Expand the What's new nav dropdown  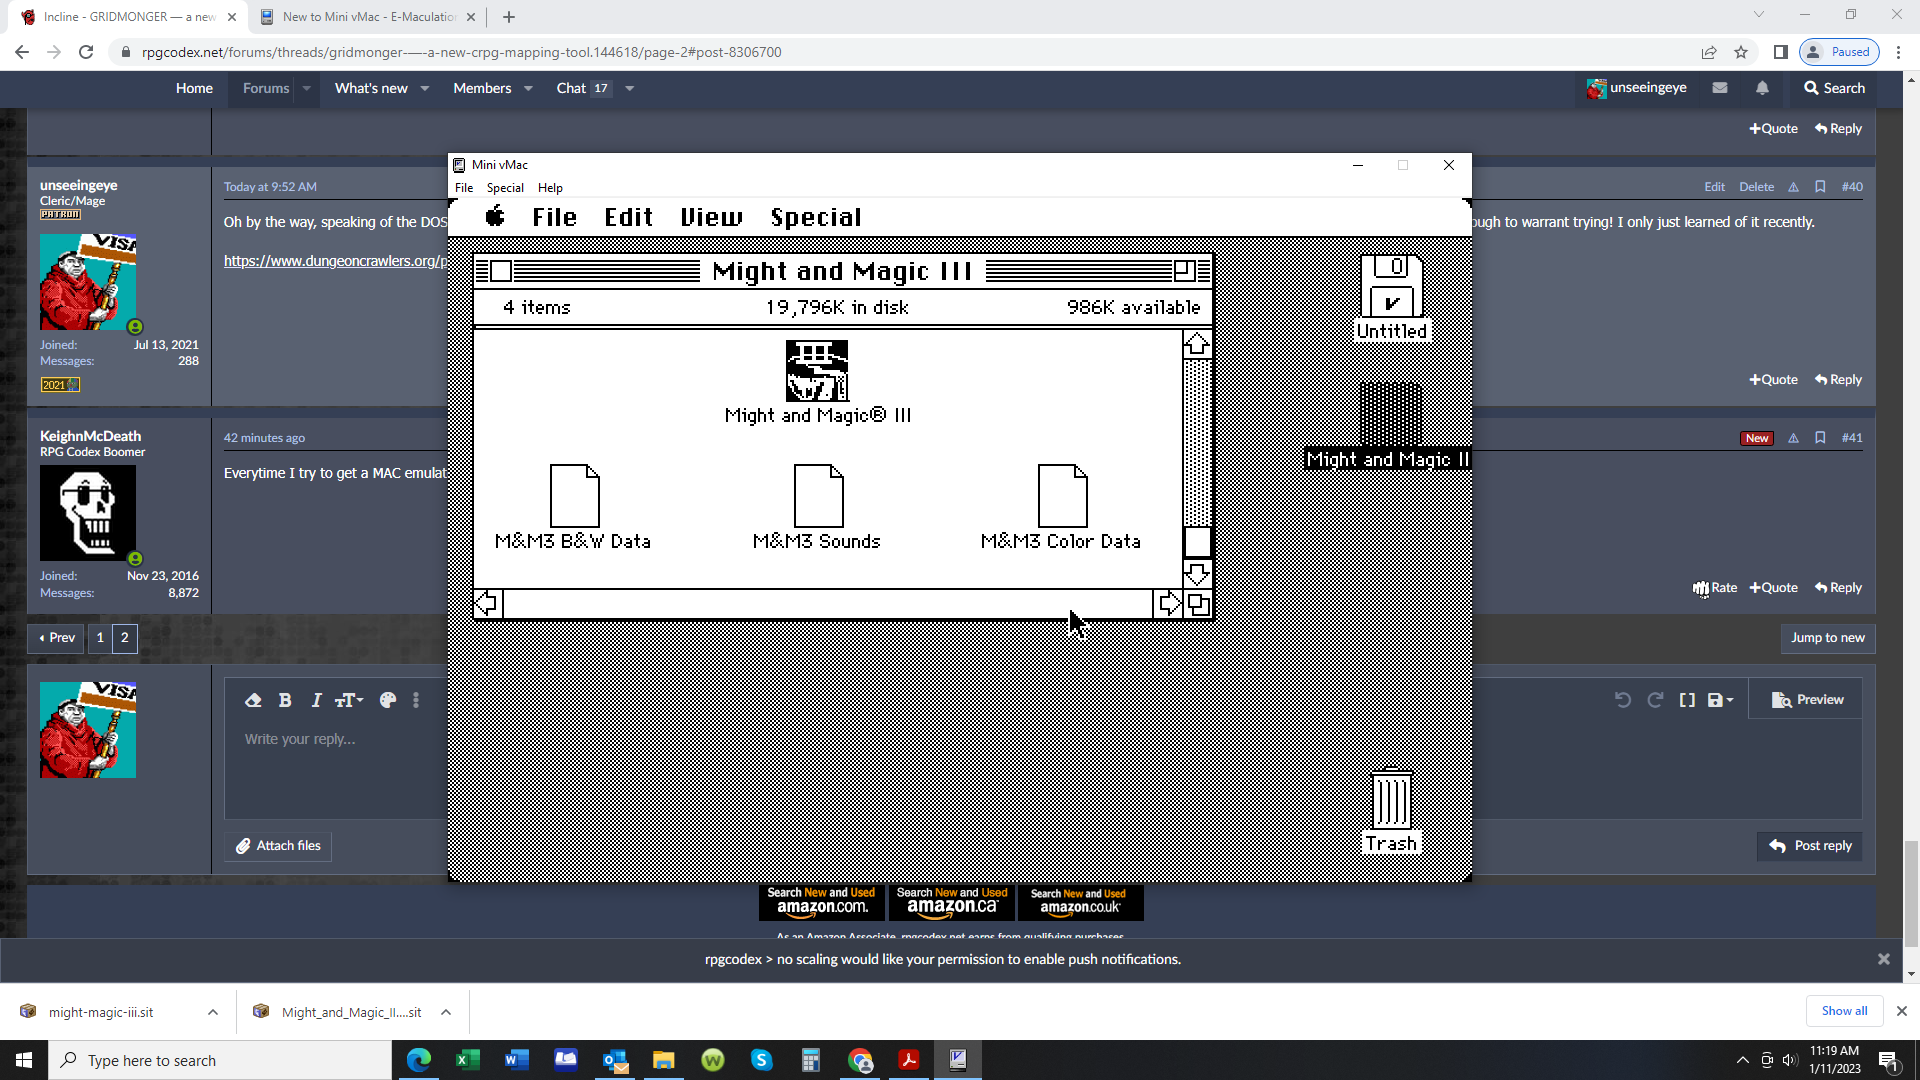425,88
